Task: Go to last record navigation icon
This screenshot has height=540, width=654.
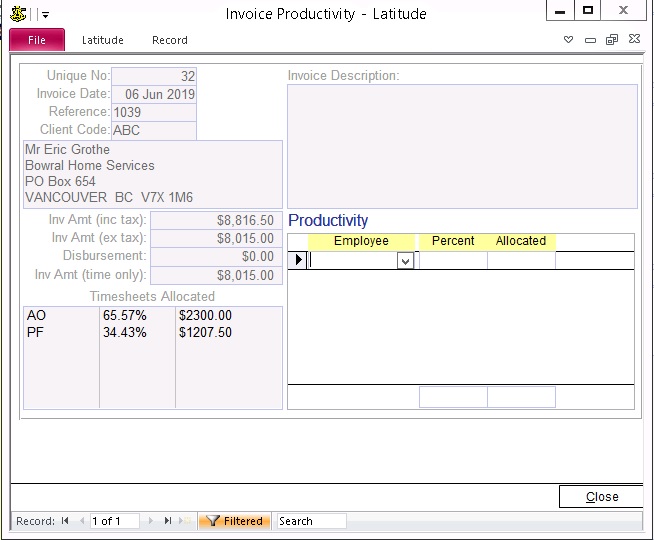Action: tap(168, 521)
